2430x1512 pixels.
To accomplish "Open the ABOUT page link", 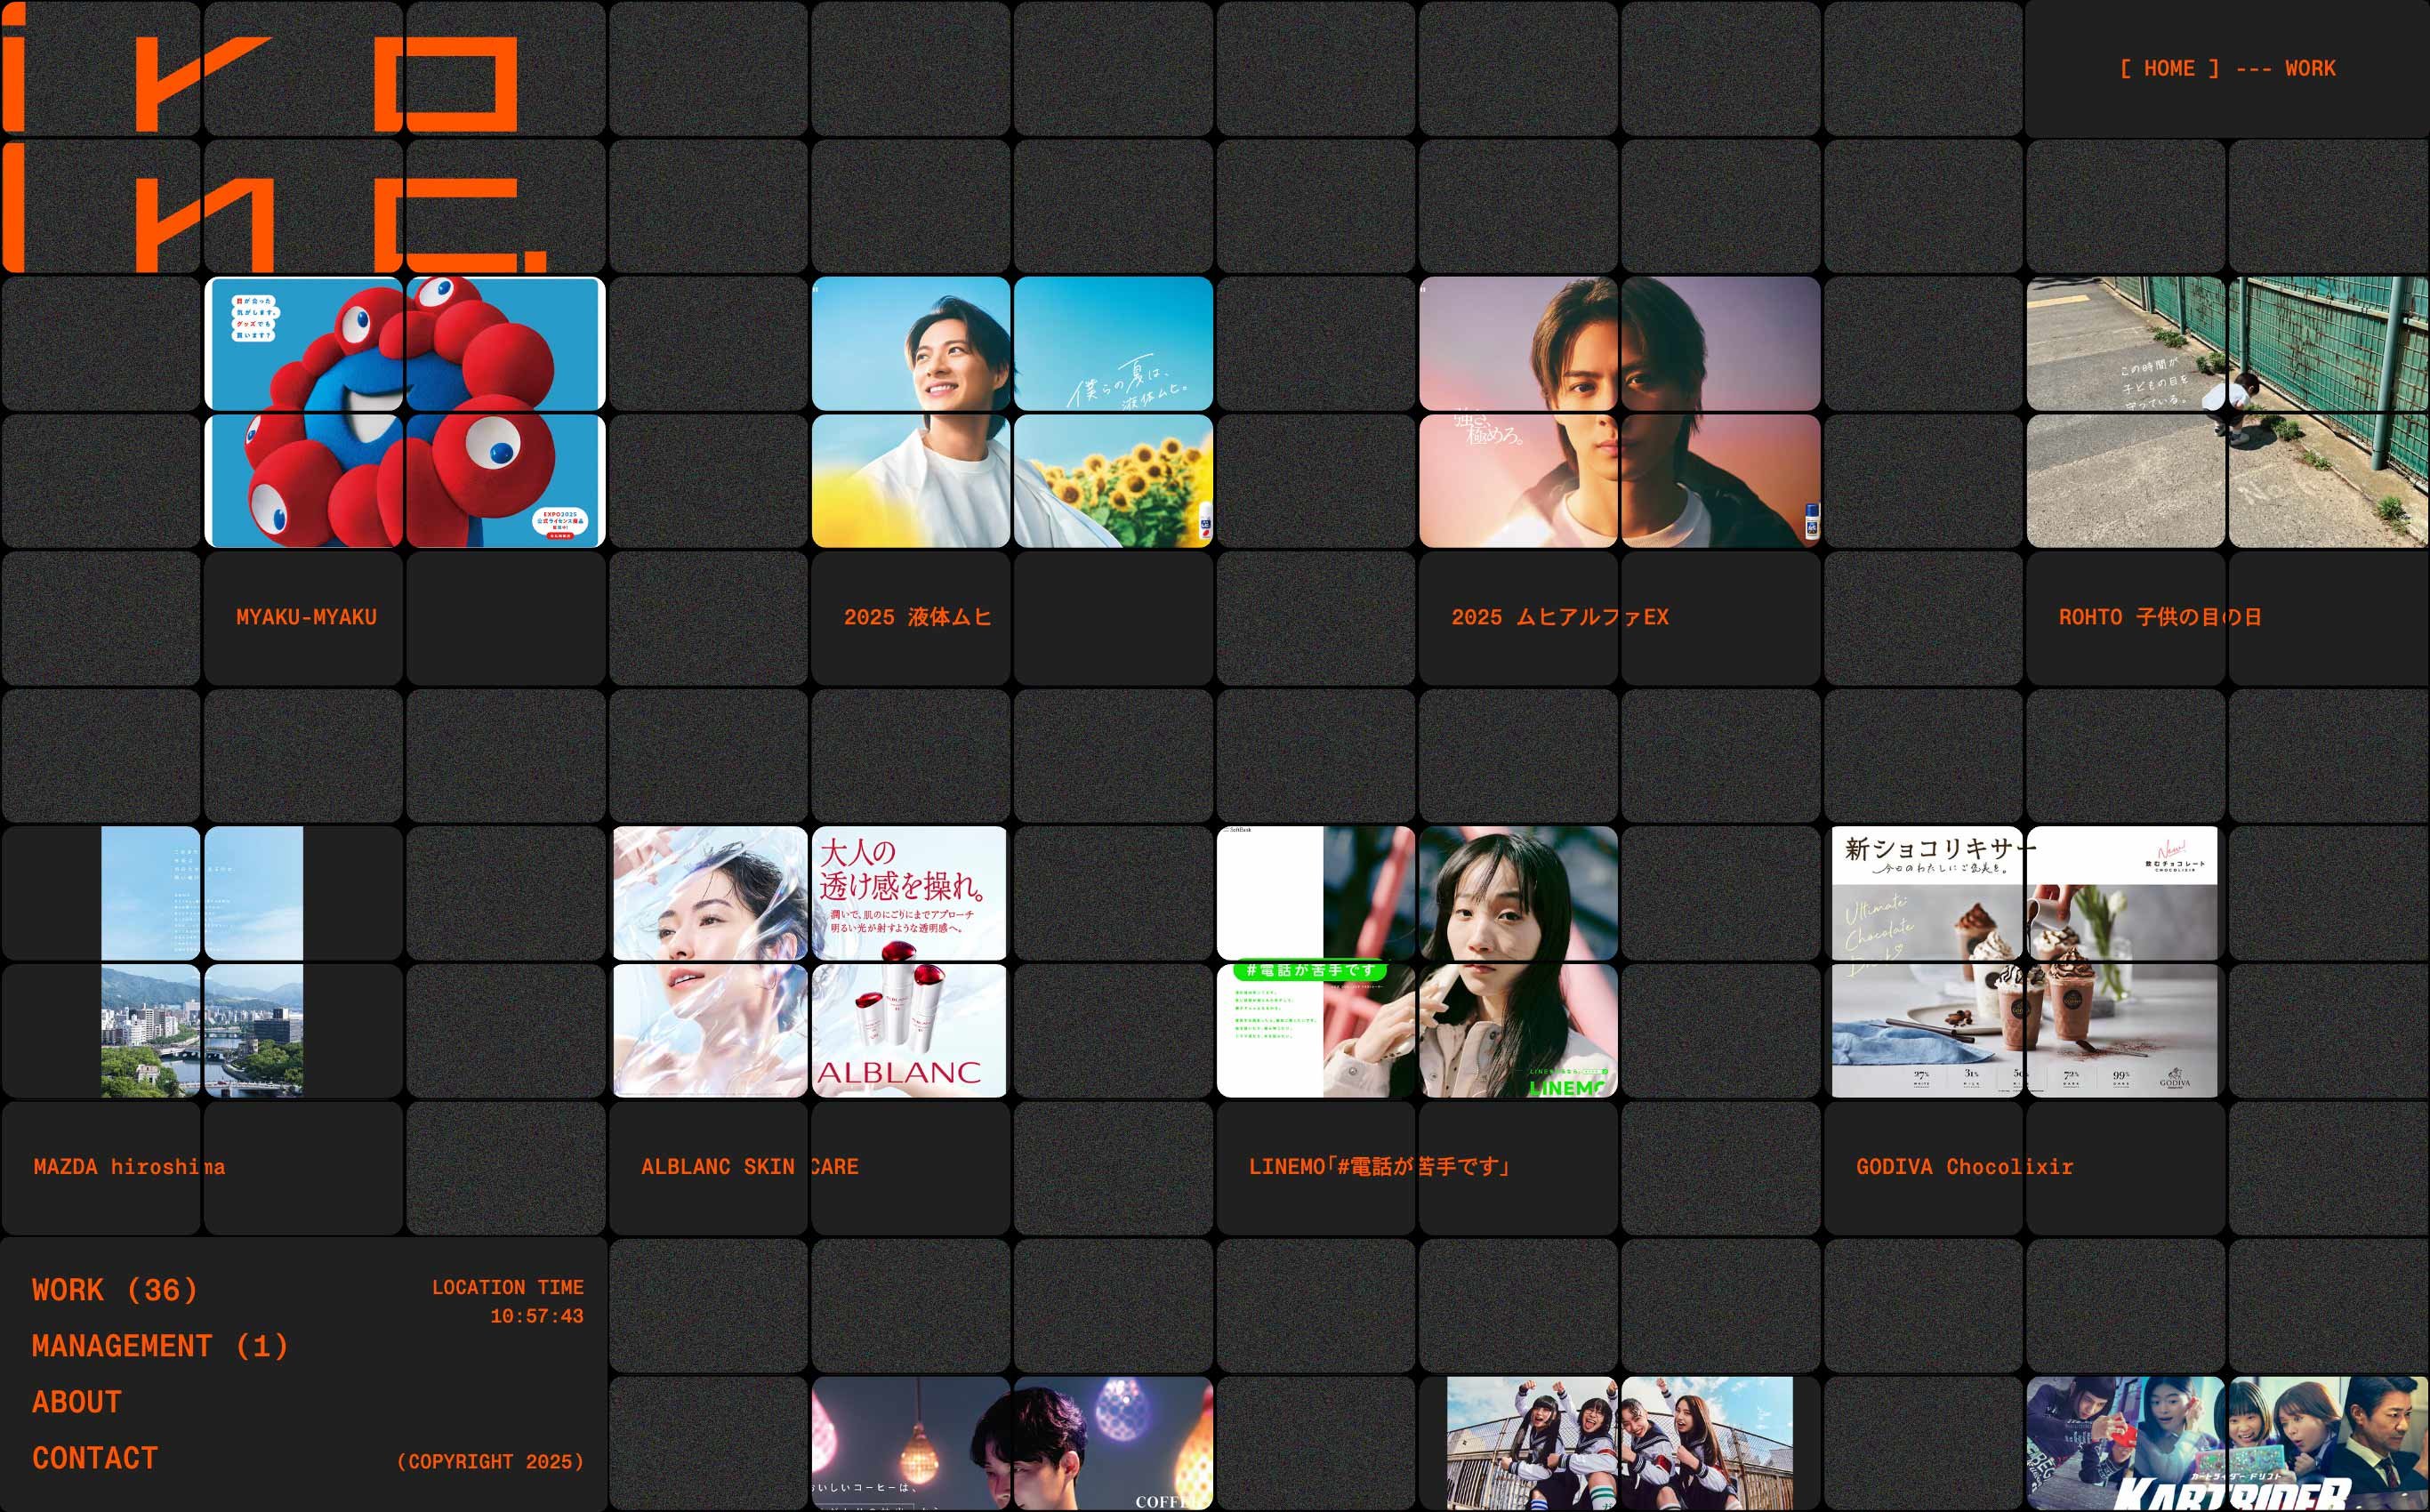I will point(77,1402).
